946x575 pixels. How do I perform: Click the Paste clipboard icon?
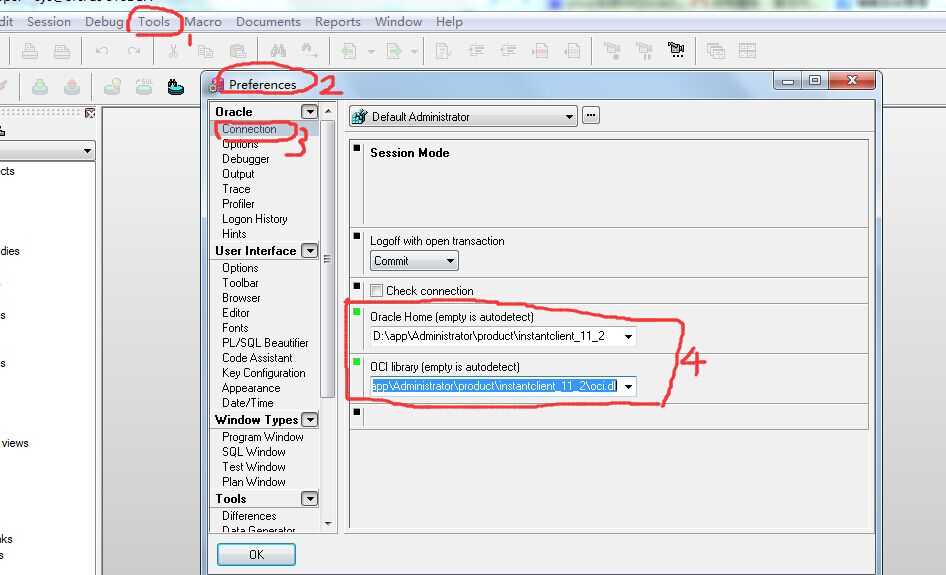238,51
